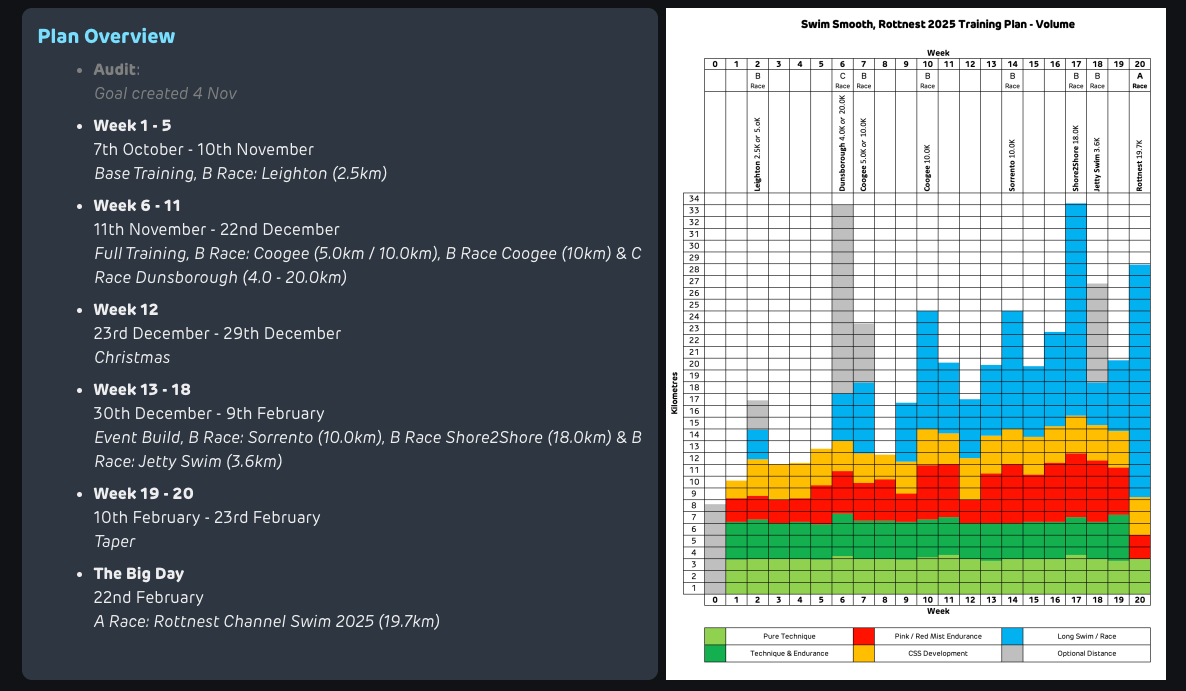This screenshot has width=1186, height=691.
Task: Click the 'Kilometres' vertical axis label
Action: pyautogui.click(x=674, y=393)
